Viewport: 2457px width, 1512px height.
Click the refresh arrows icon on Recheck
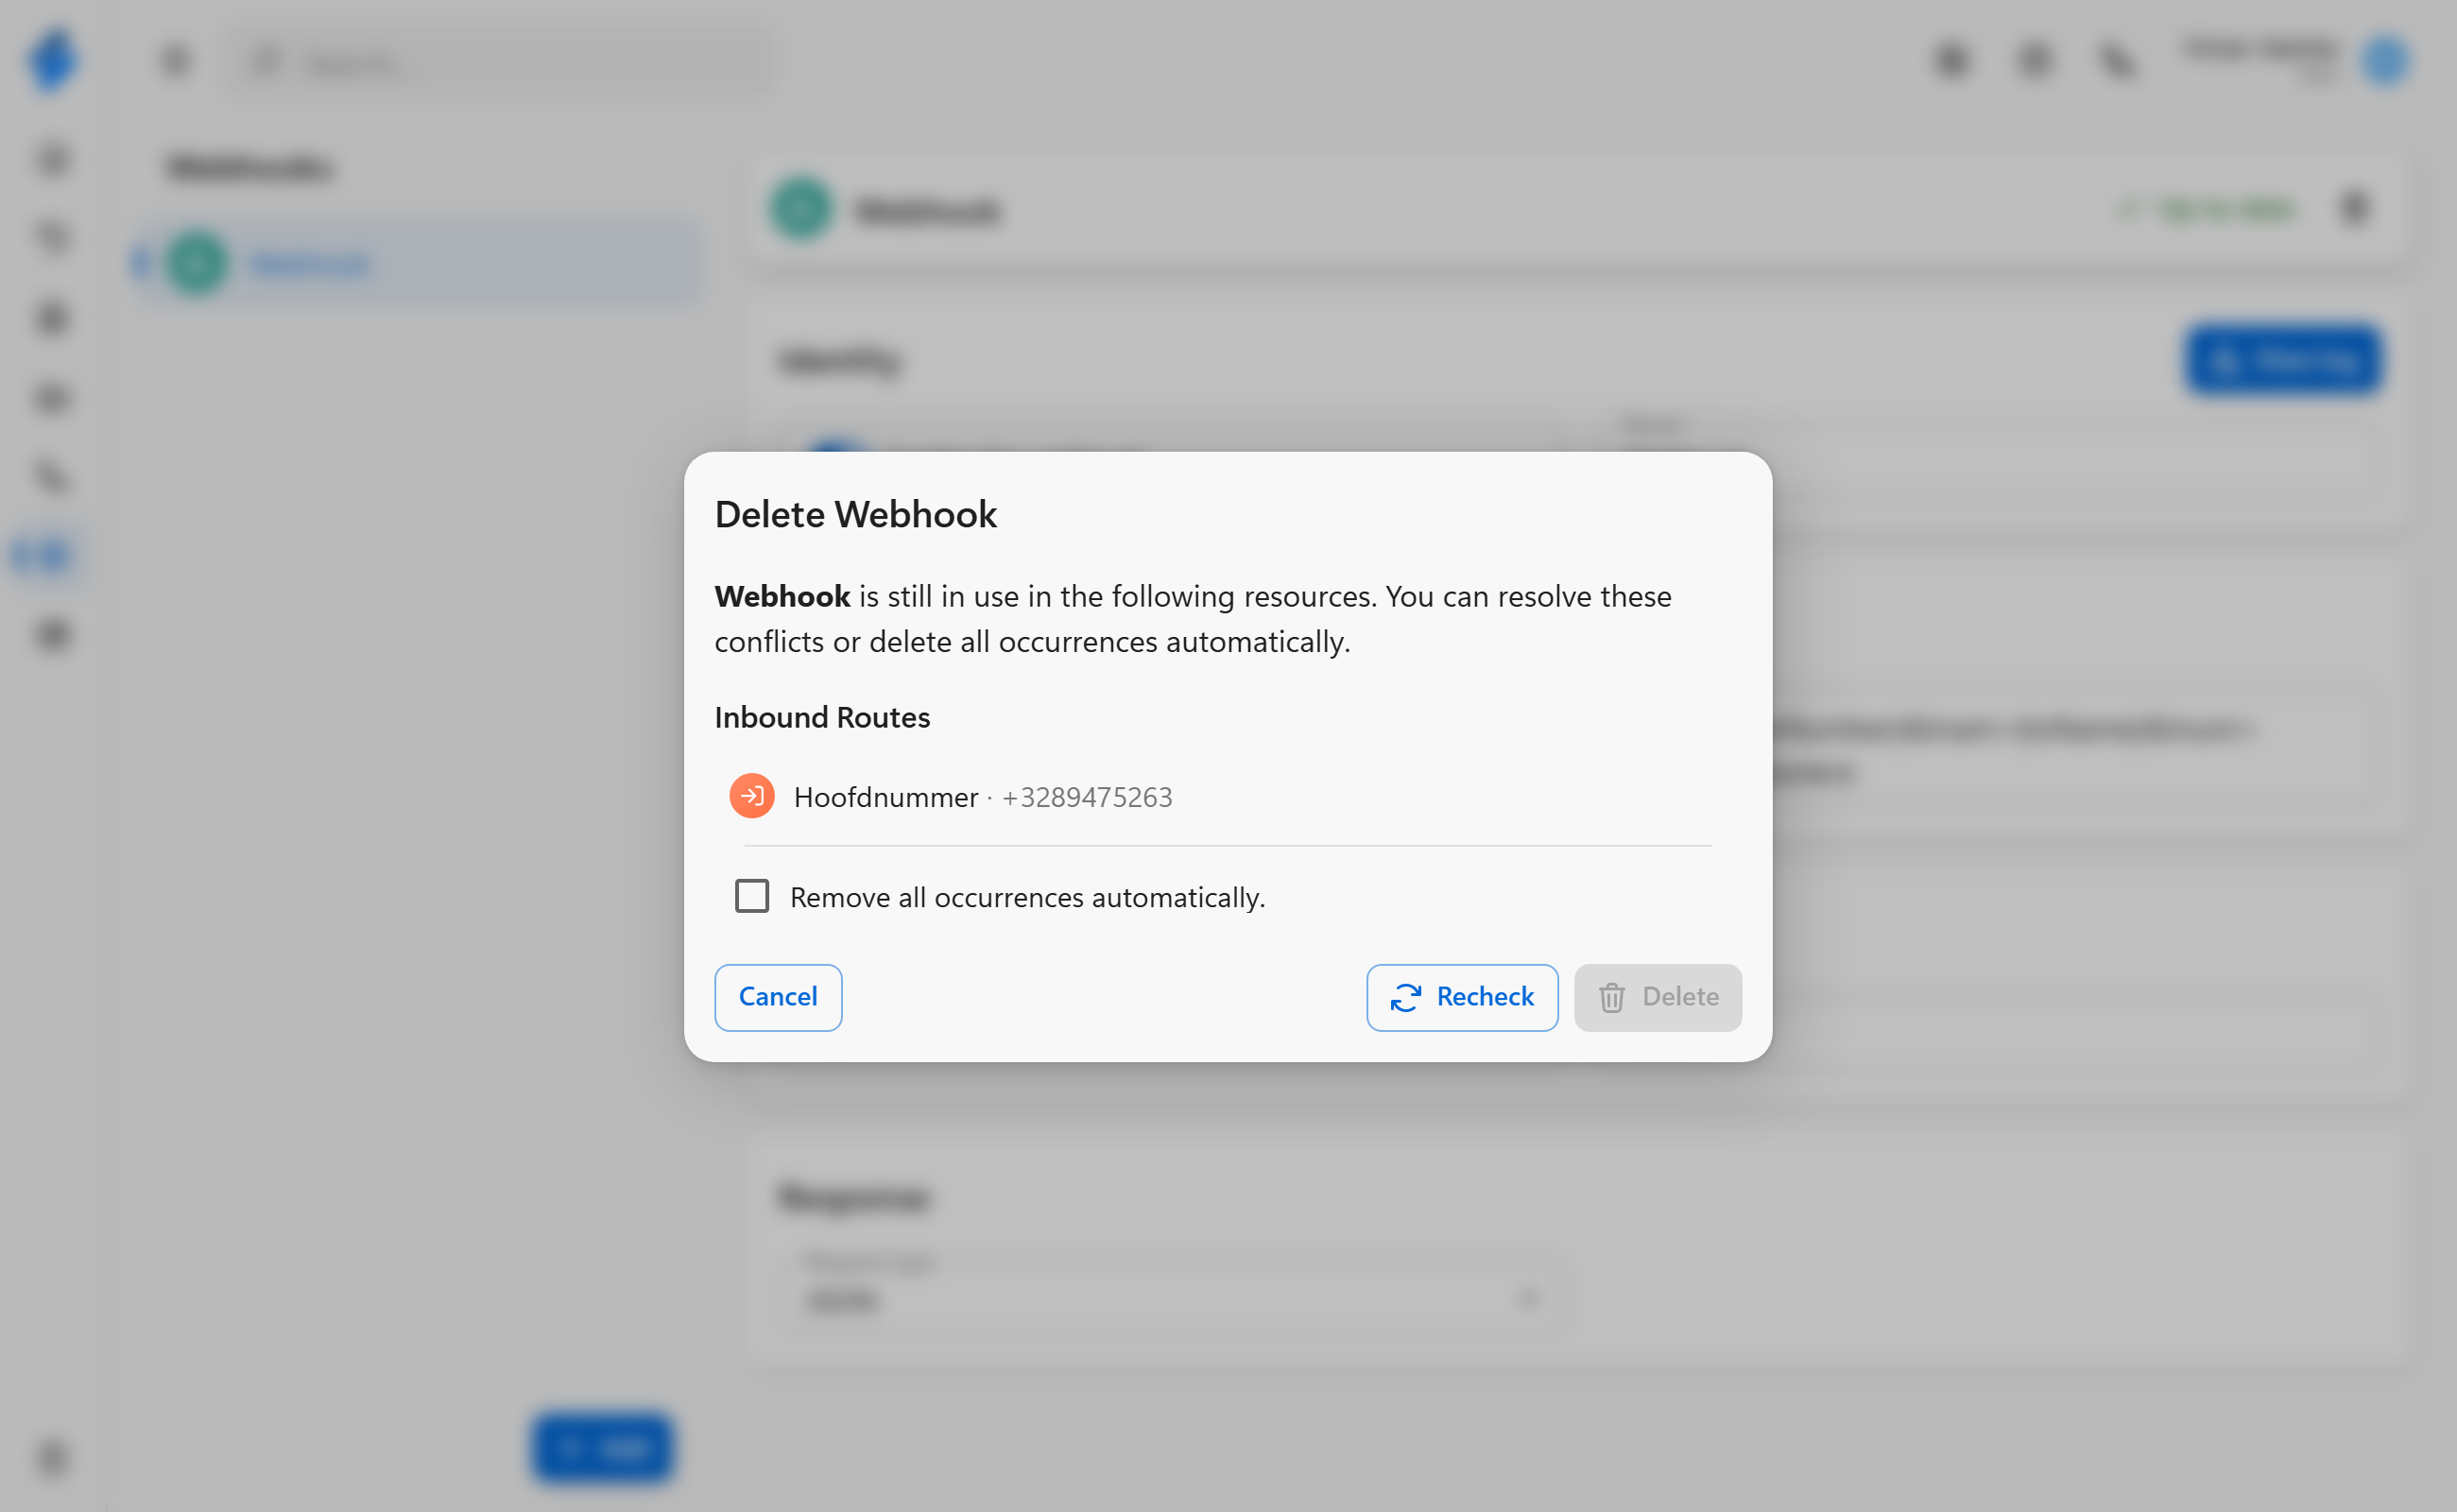click(1406, 997)
